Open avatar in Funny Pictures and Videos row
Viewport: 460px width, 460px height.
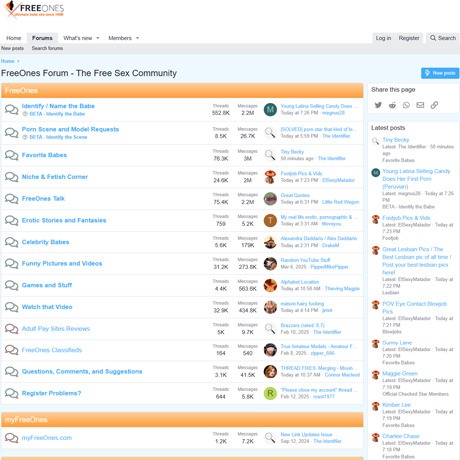[x=270, y=264]
